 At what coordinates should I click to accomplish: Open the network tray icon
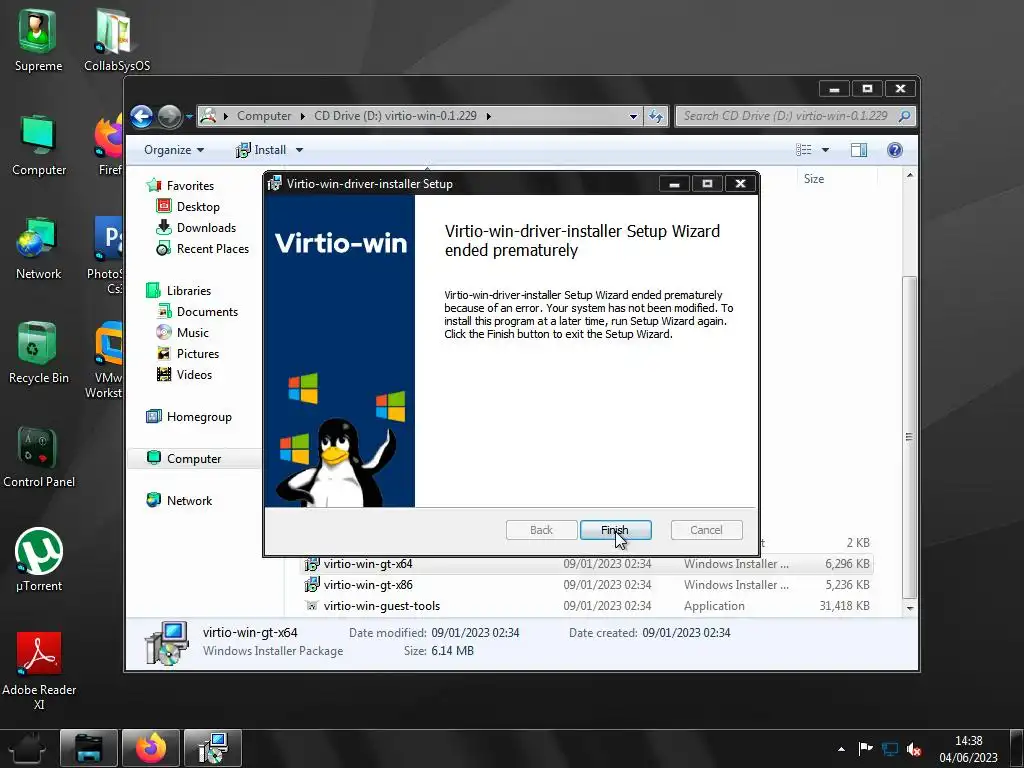pyautogui.click(x=889, y=749)
